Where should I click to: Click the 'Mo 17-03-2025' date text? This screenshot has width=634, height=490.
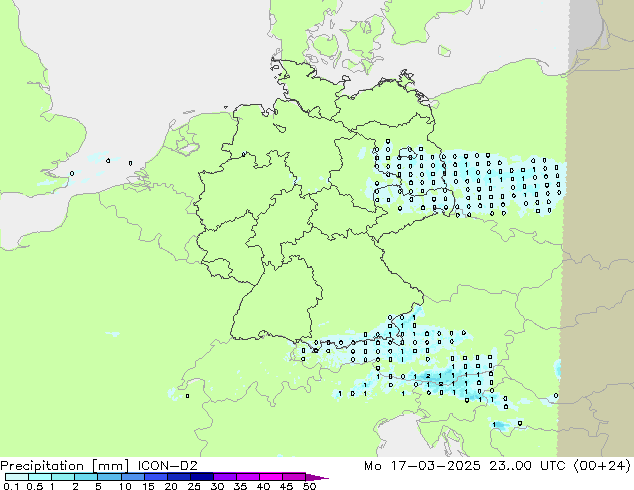[x=423, y=466]
